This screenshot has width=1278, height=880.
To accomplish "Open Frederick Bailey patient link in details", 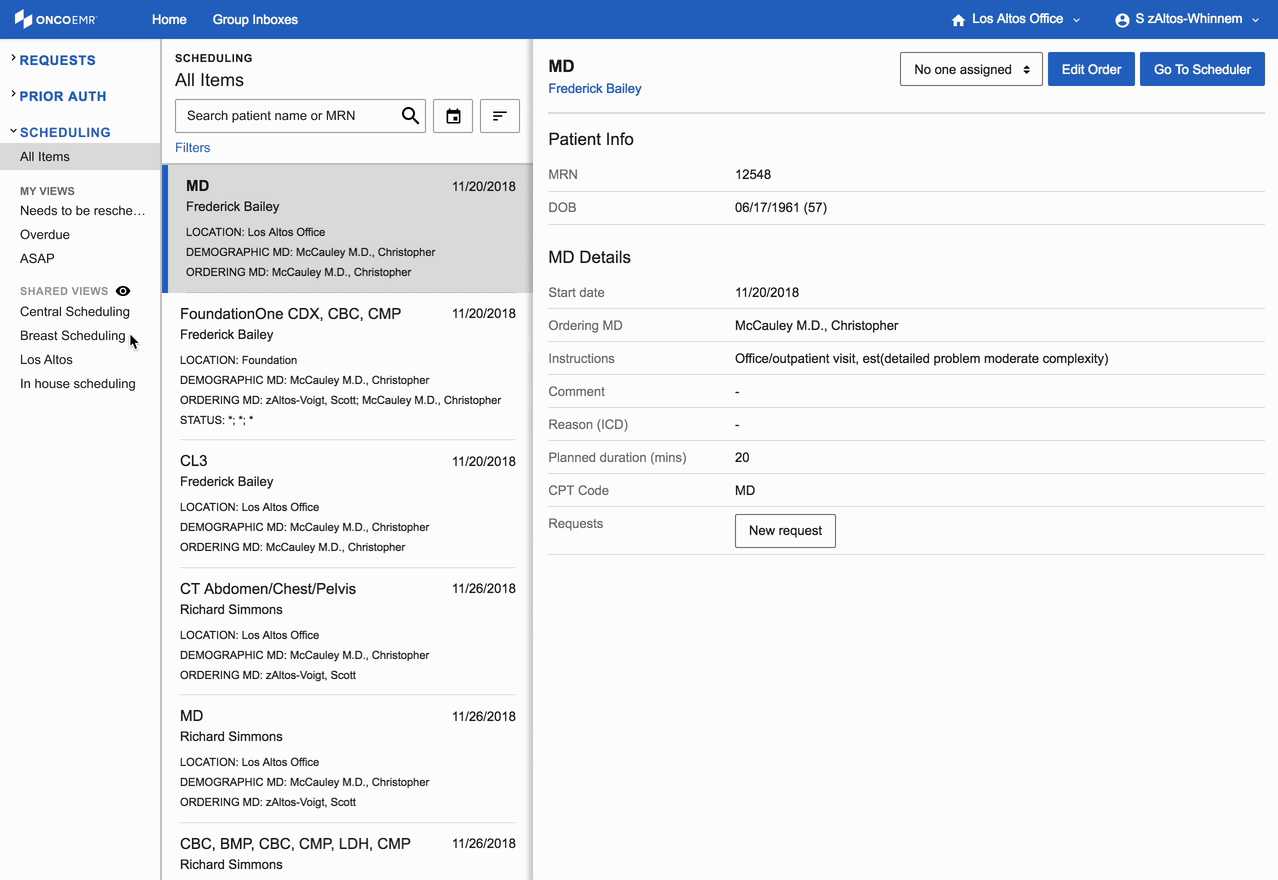I will tap(595, 88).
